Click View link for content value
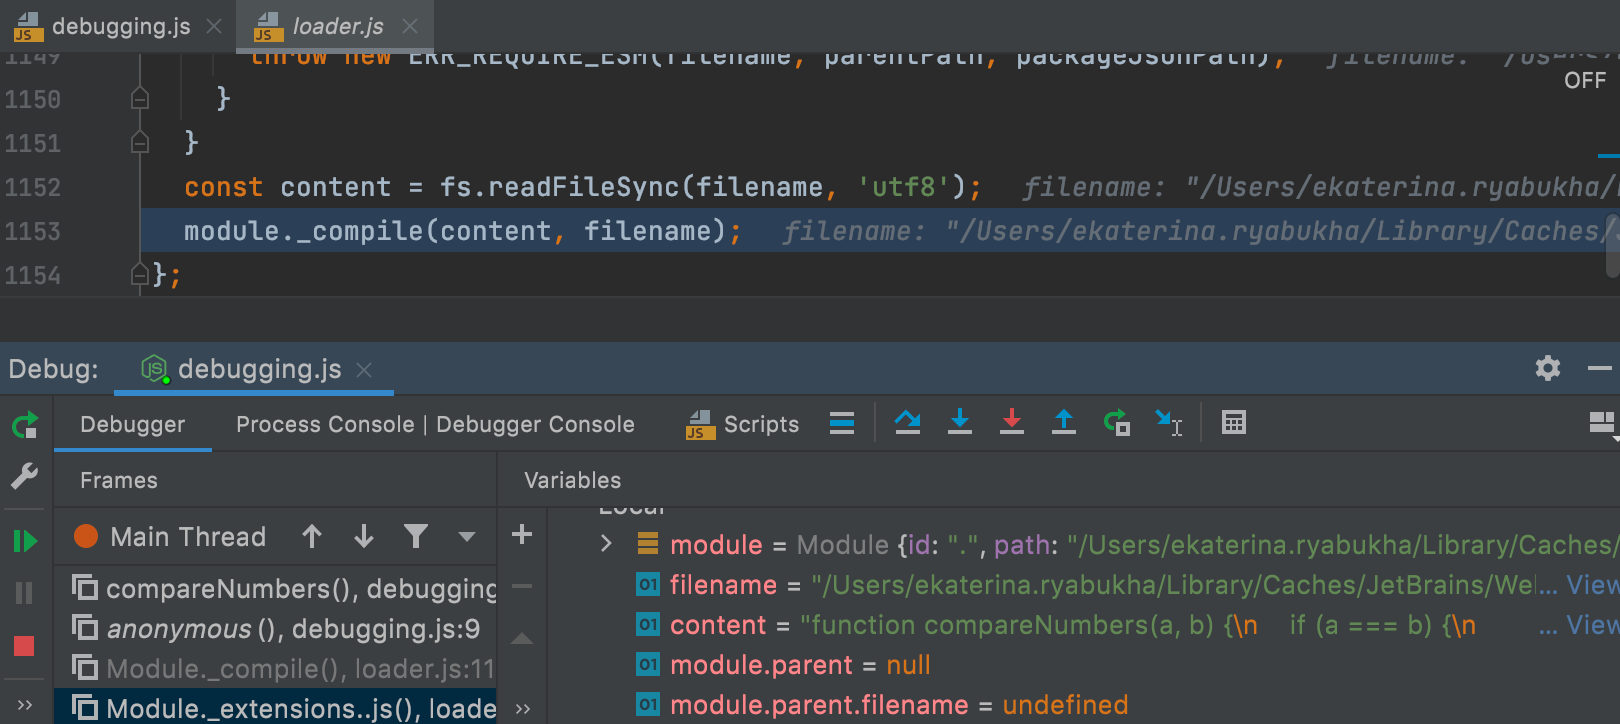The height and width of the screenshot is (724, 1620). click(1591, 624)
